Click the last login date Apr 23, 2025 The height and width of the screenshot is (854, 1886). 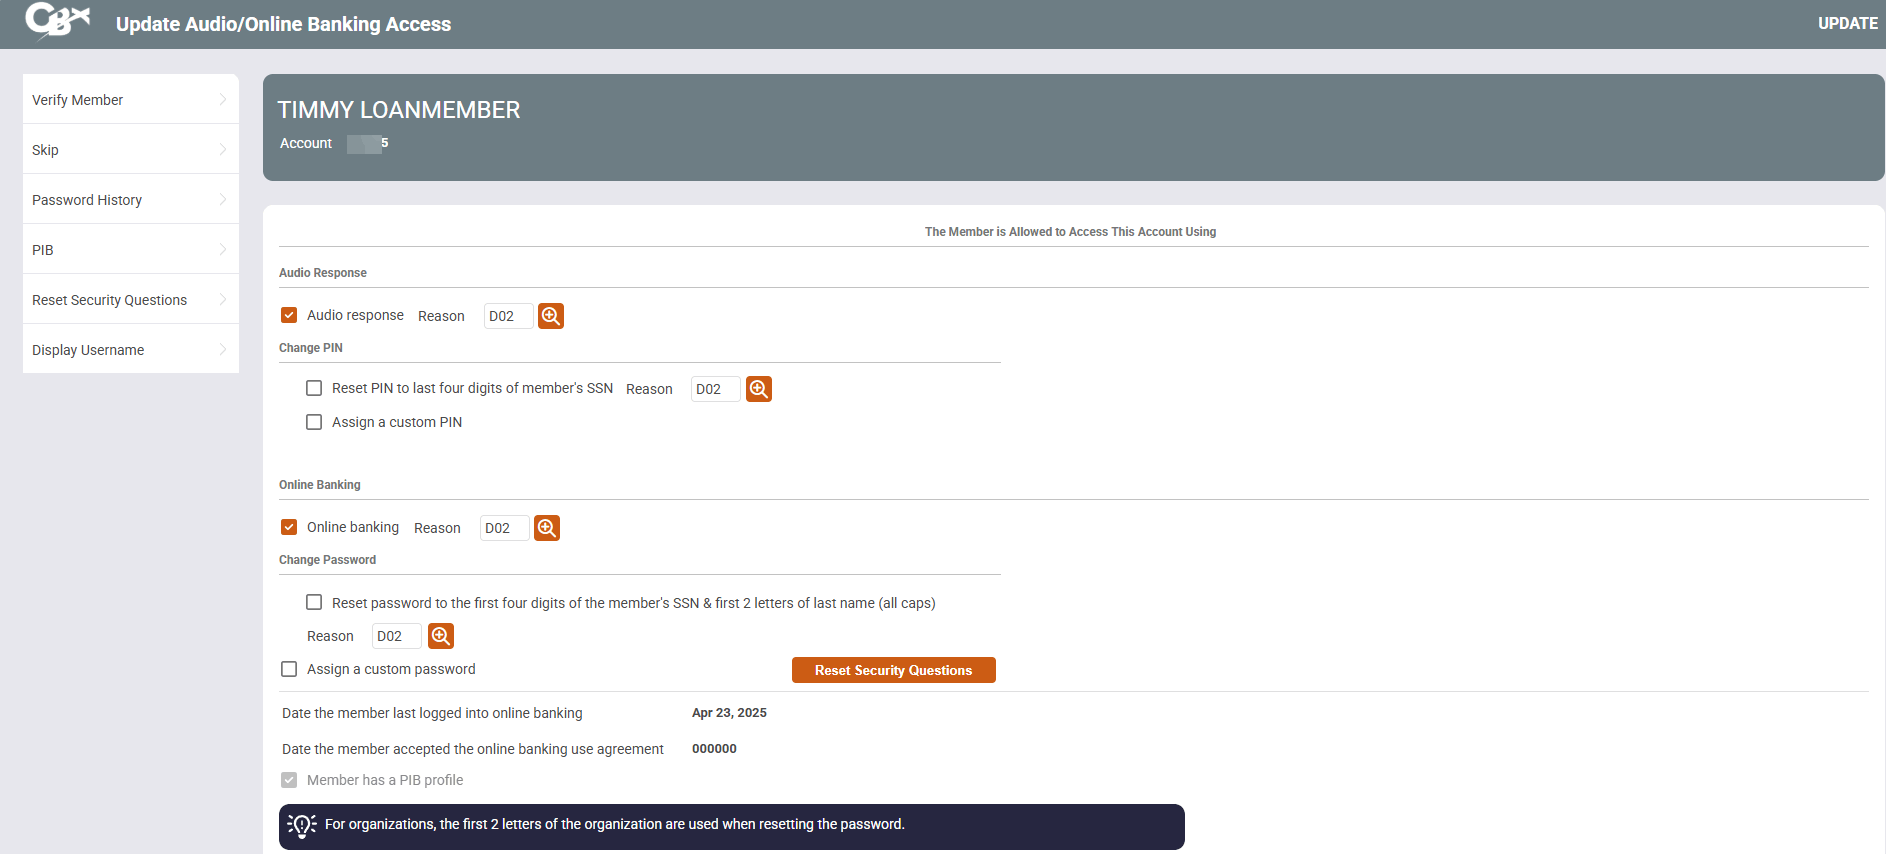tap(729, 713)
